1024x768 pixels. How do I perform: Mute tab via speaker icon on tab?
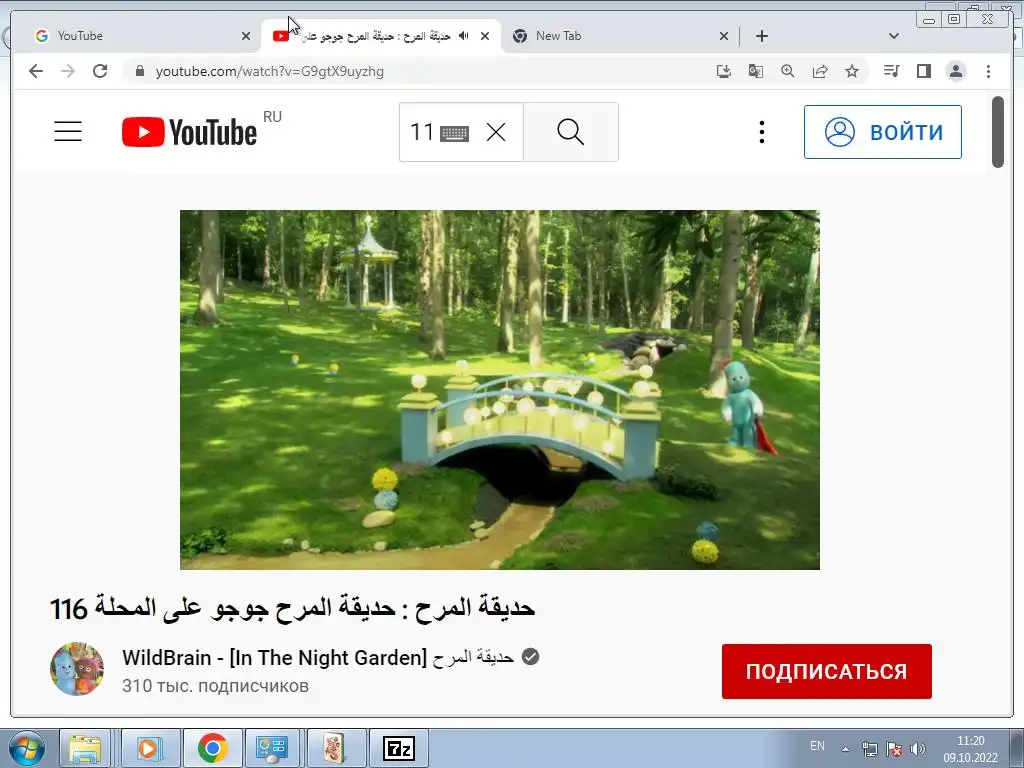pyautogui.click(x=464, y=36)
